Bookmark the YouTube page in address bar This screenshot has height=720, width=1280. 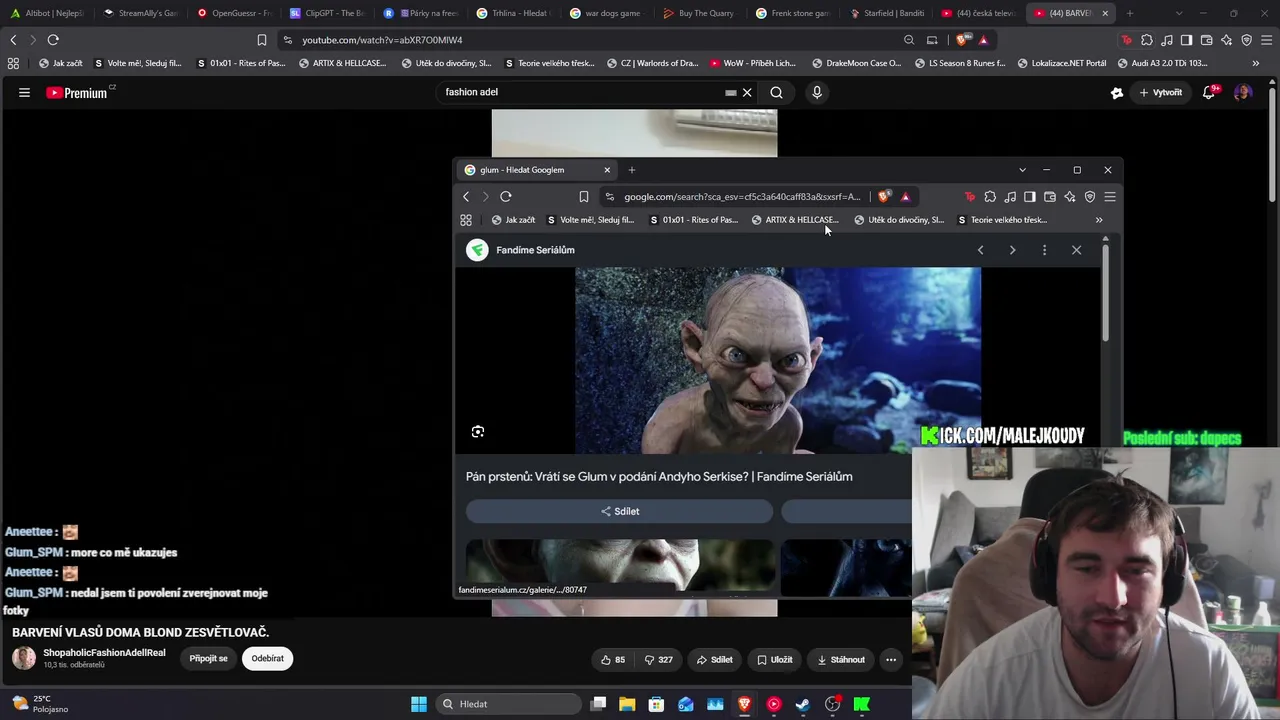[262, 40]
